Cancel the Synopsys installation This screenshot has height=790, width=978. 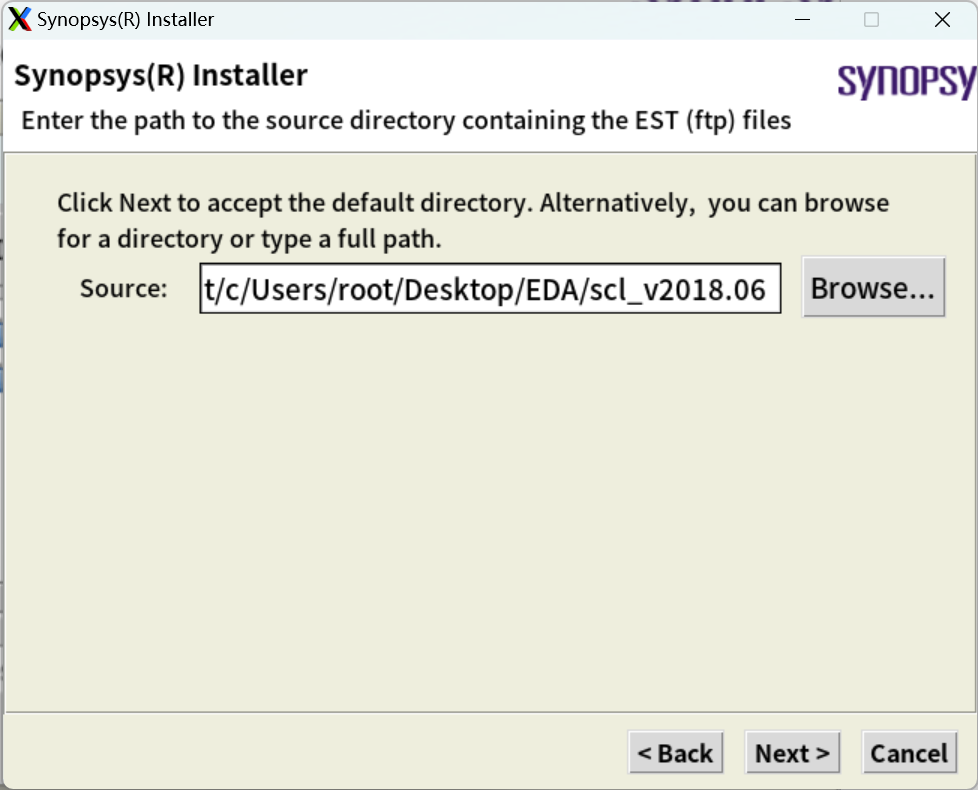tap(908, 752)
